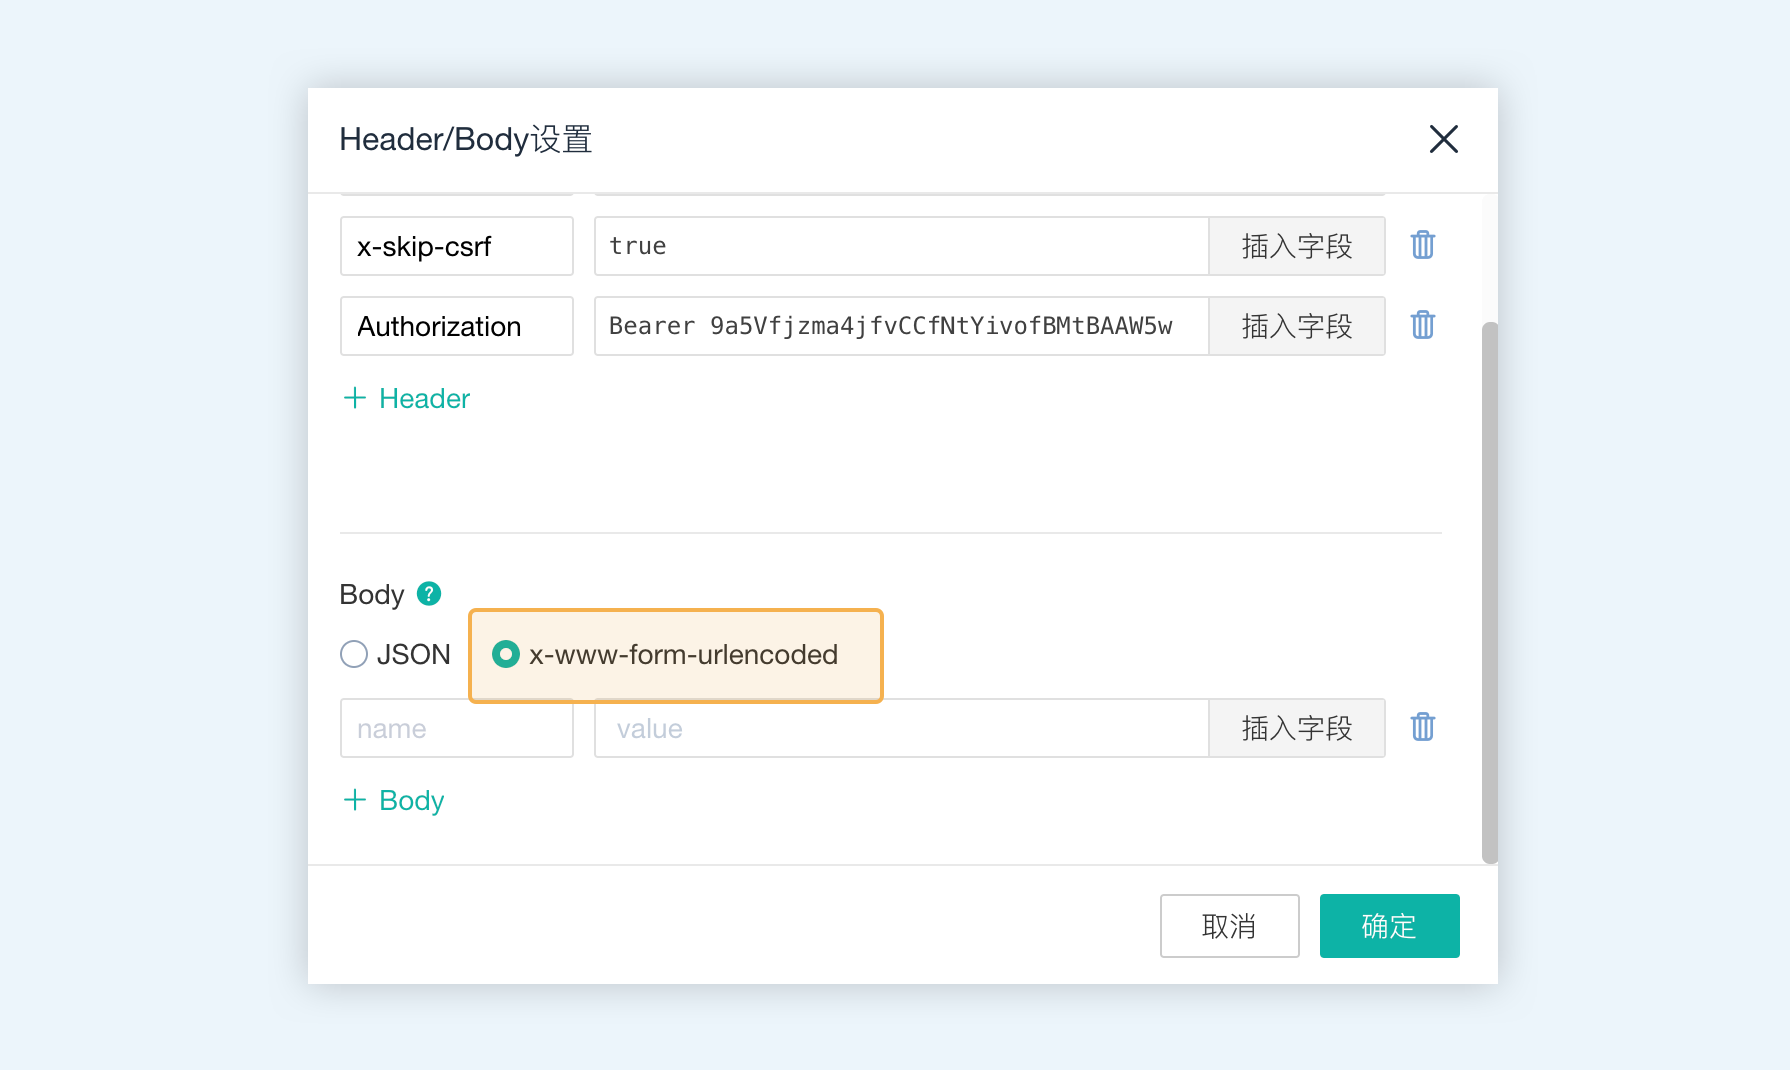Click the plus icon to add Body
Screen dimensions: 1790x1070
355,800
